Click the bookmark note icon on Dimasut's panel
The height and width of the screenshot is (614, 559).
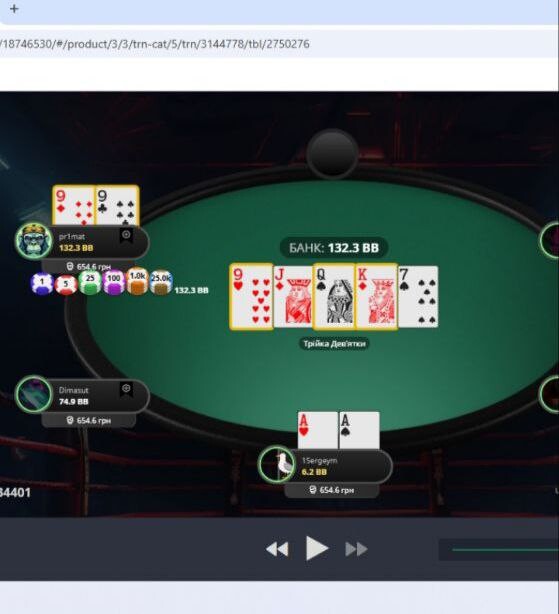click(x=126, y=389)
